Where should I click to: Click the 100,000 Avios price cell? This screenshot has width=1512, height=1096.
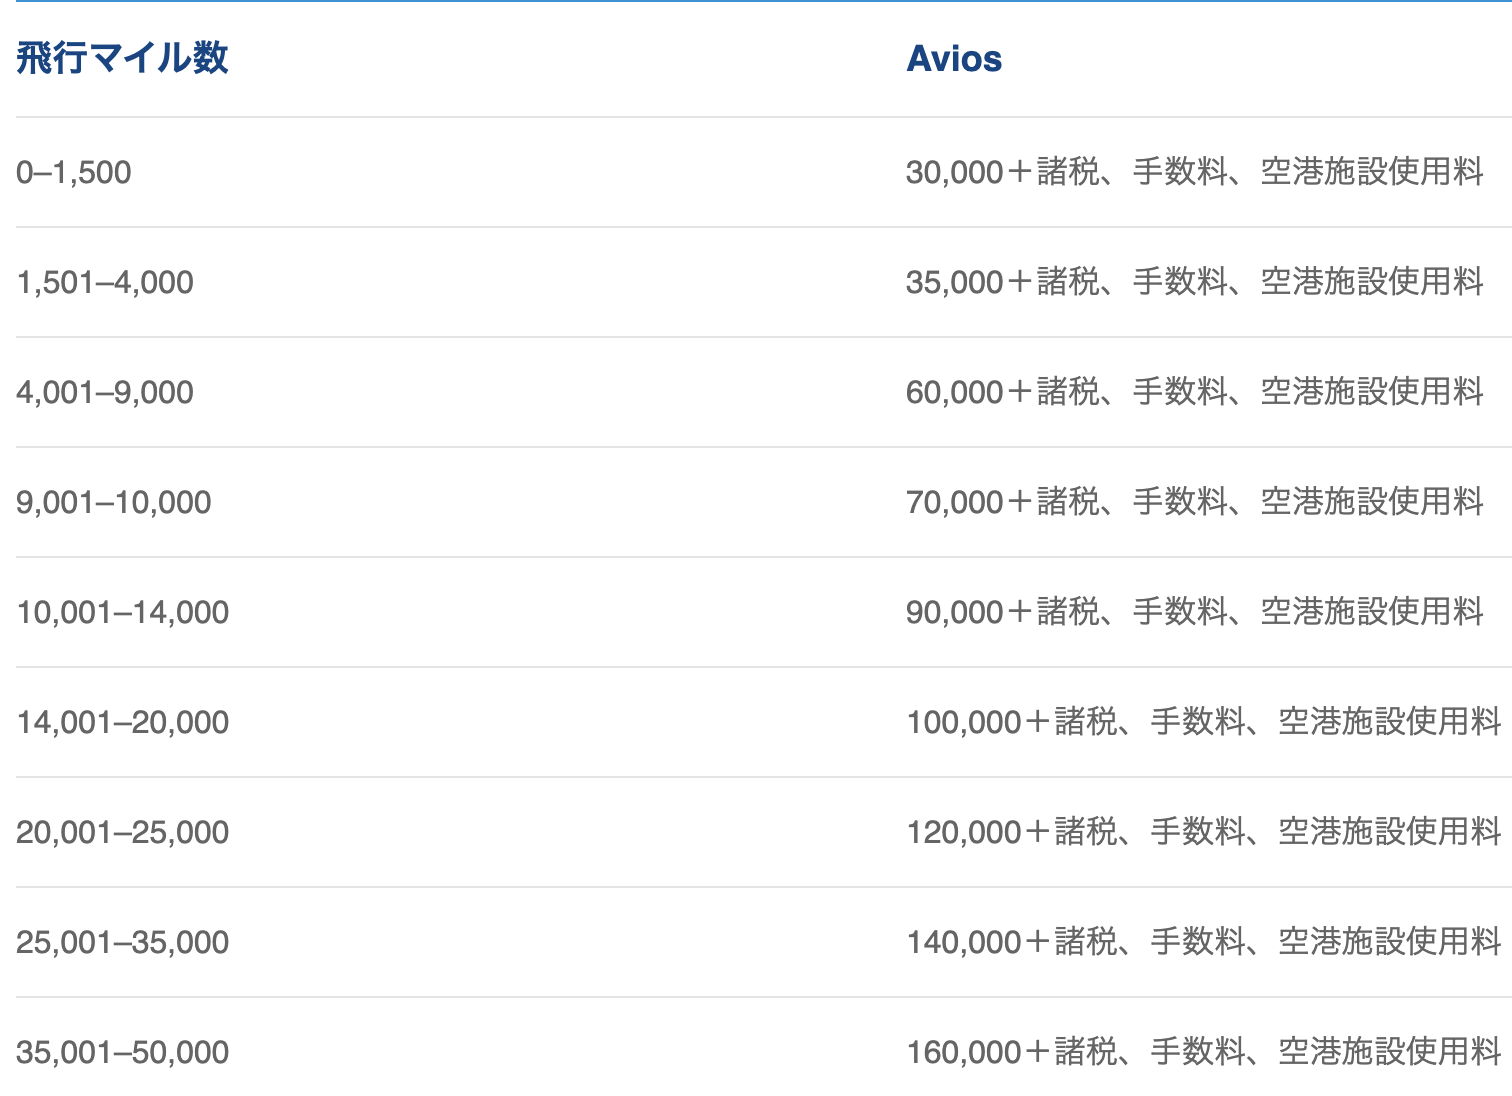click(x=1203, y=722)
